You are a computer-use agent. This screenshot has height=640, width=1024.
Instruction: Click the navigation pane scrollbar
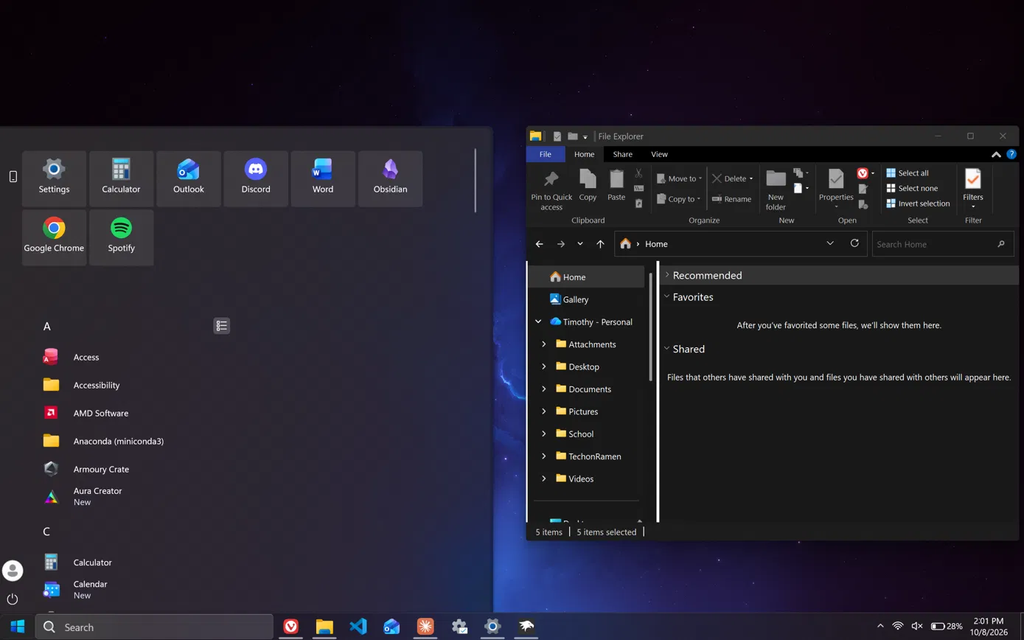coord(650,327)
